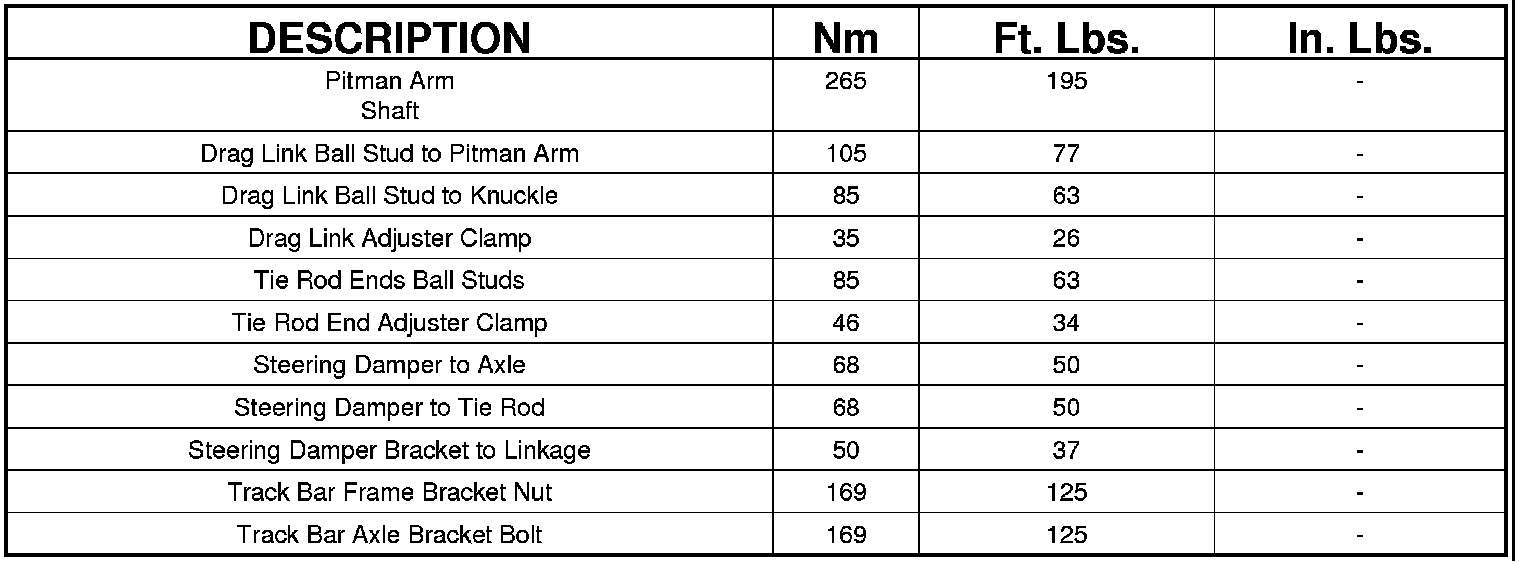Select the Nm column header
The width and height of the screenshot is (1520, 562).
[x=845, y=38]
